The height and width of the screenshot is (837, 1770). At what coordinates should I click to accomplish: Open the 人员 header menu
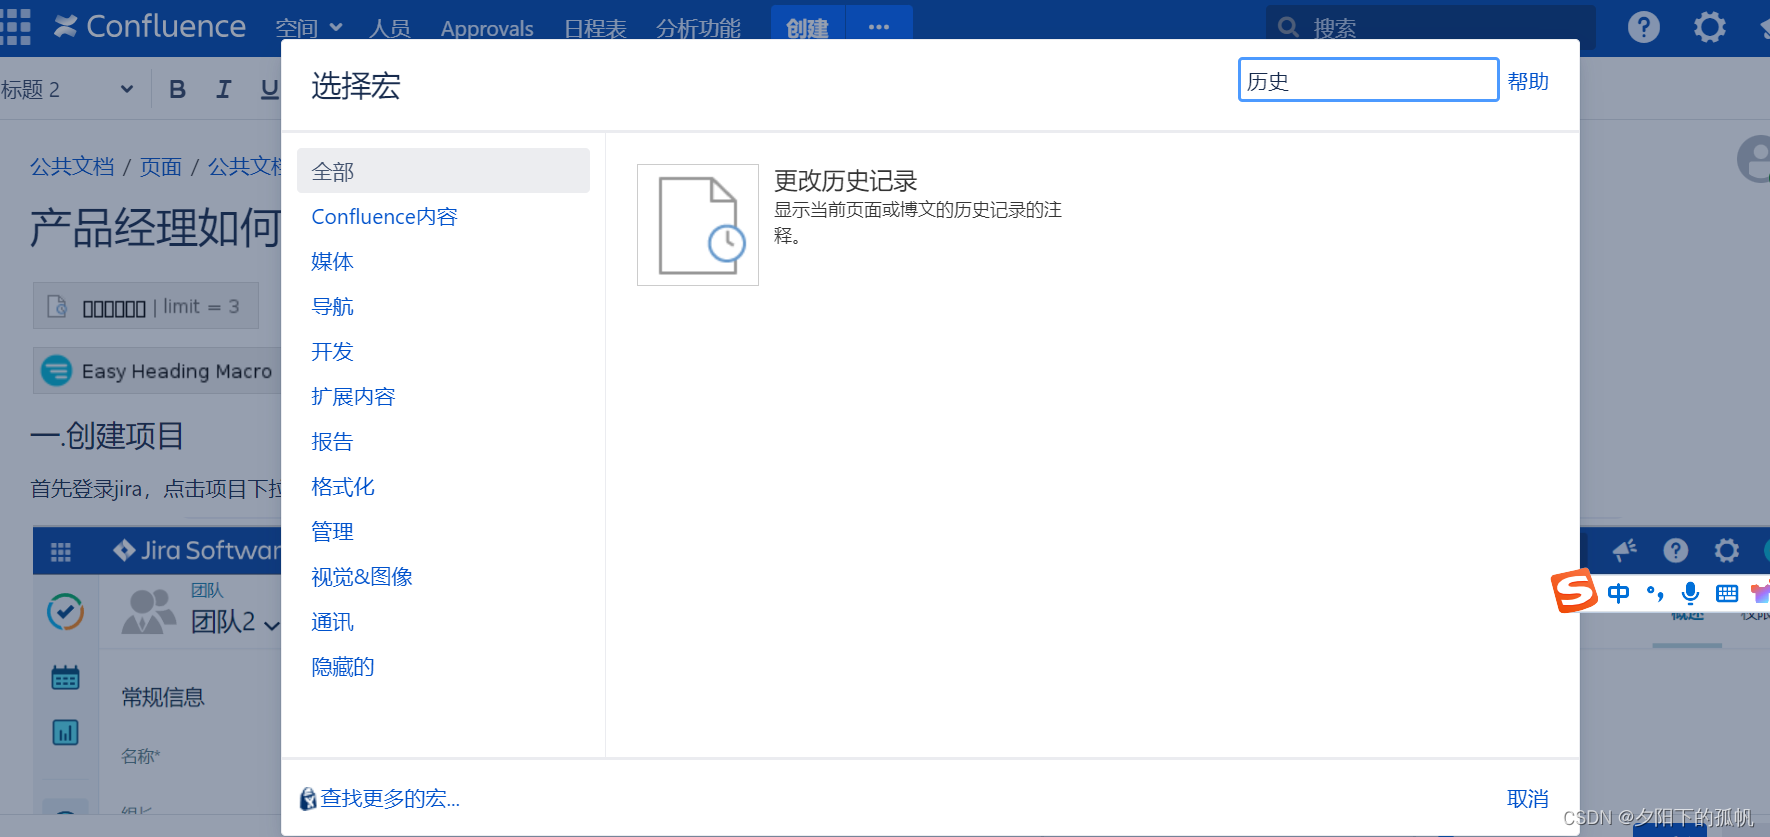click(x=389, y=28)
